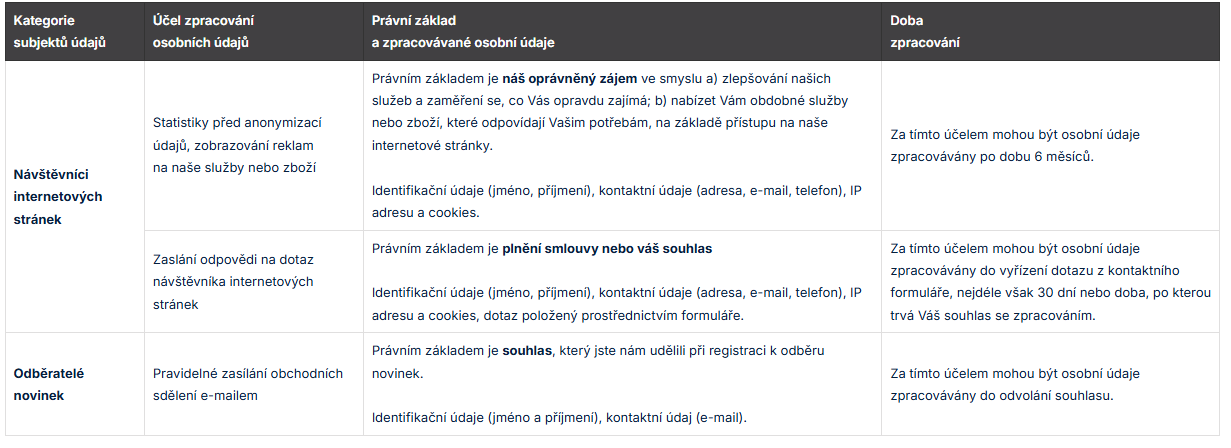The width and height of the screenshot is (1231, 448).
Task: Select the 'Návštěvníci internetových stránek' category cell
Action: click(x=58, y=196)
